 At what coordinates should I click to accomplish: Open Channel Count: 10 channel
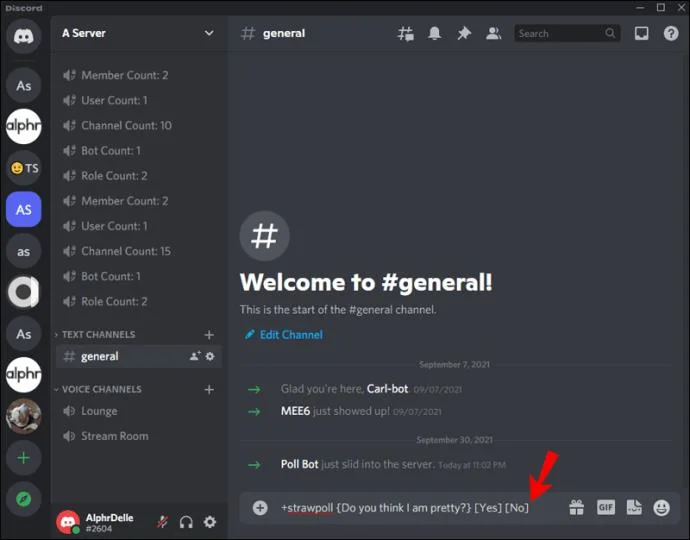tap(139, 125)
